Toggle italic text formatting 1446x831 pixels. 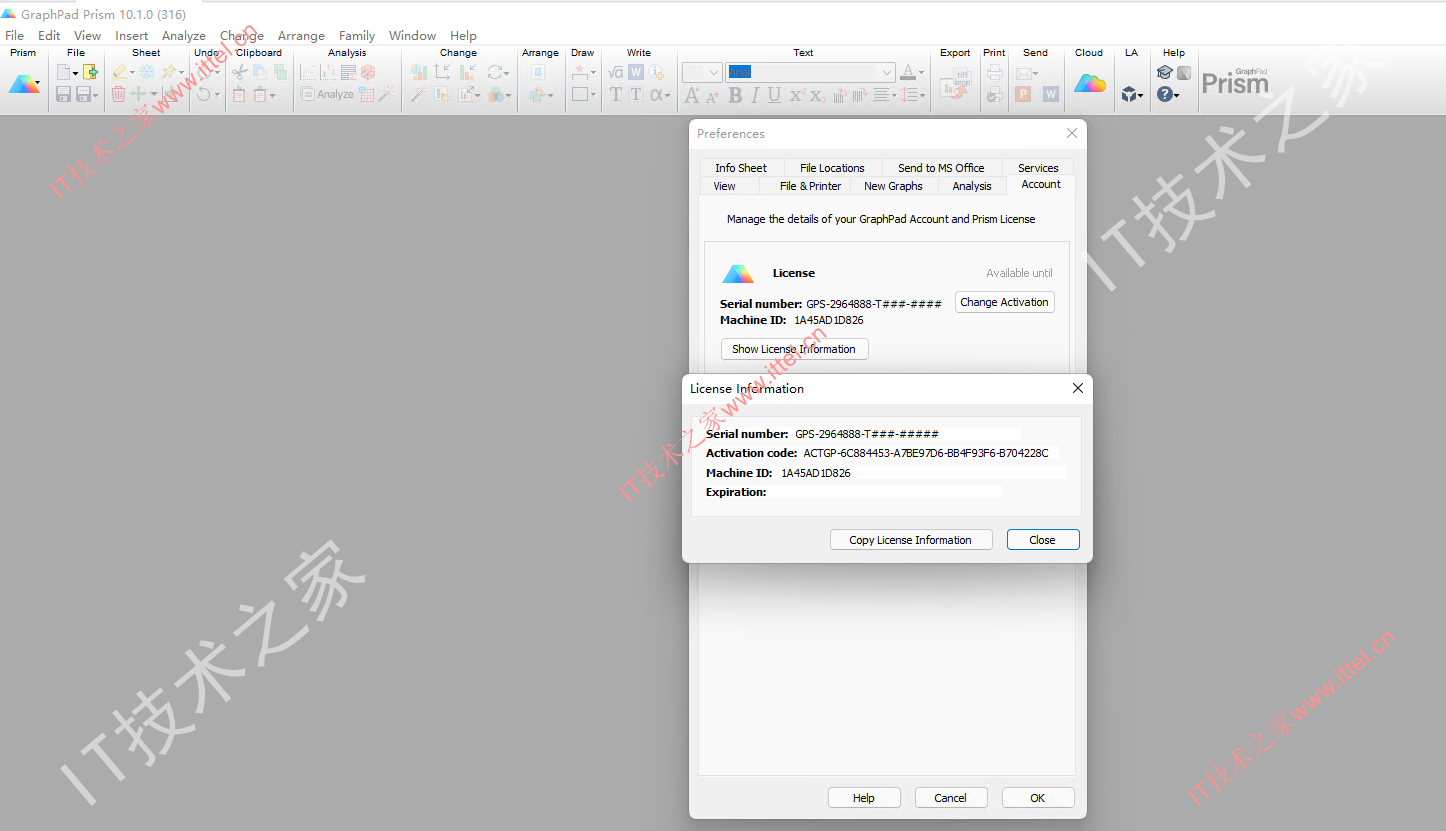pos(754,95)
